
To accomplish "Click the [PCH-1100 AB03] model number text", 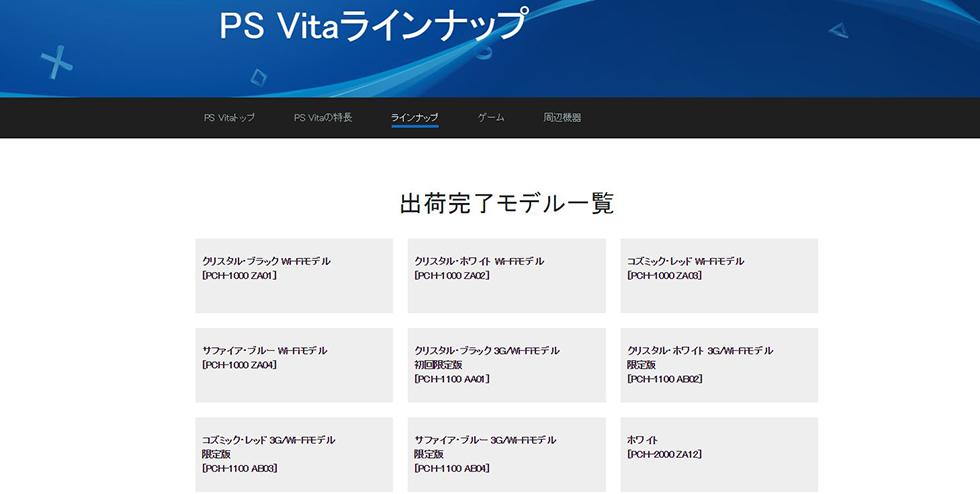I will click(x=239, y=468).
